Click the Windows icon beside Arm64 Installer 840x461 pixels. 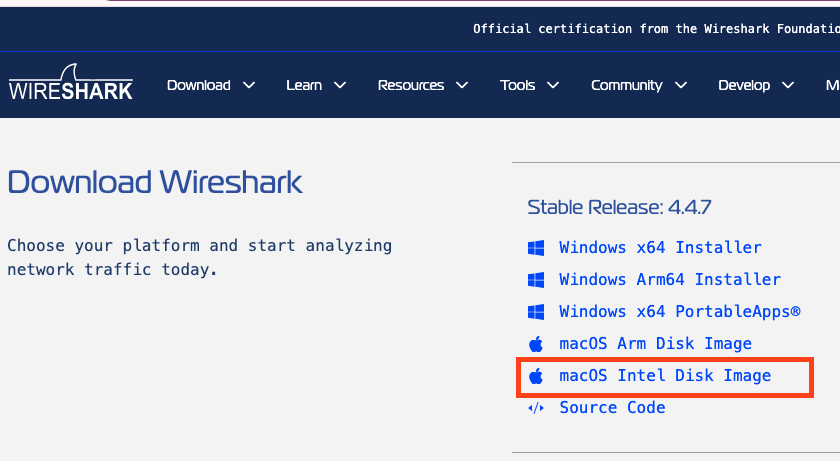coord(536,280)
